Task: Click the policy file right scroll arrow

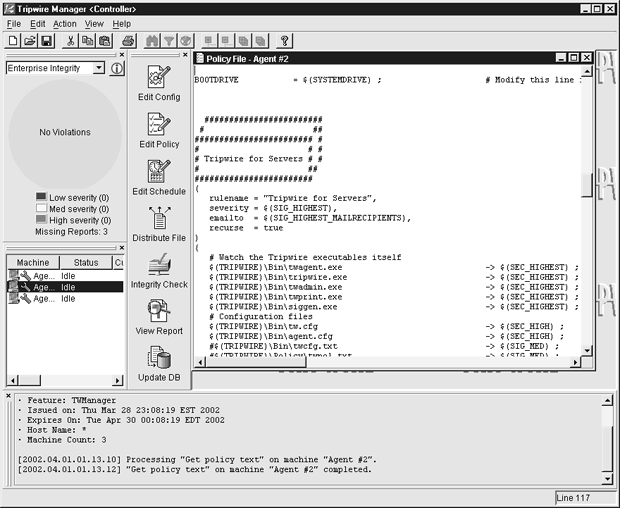Action: pyautogui.click(x=575, y=362)
